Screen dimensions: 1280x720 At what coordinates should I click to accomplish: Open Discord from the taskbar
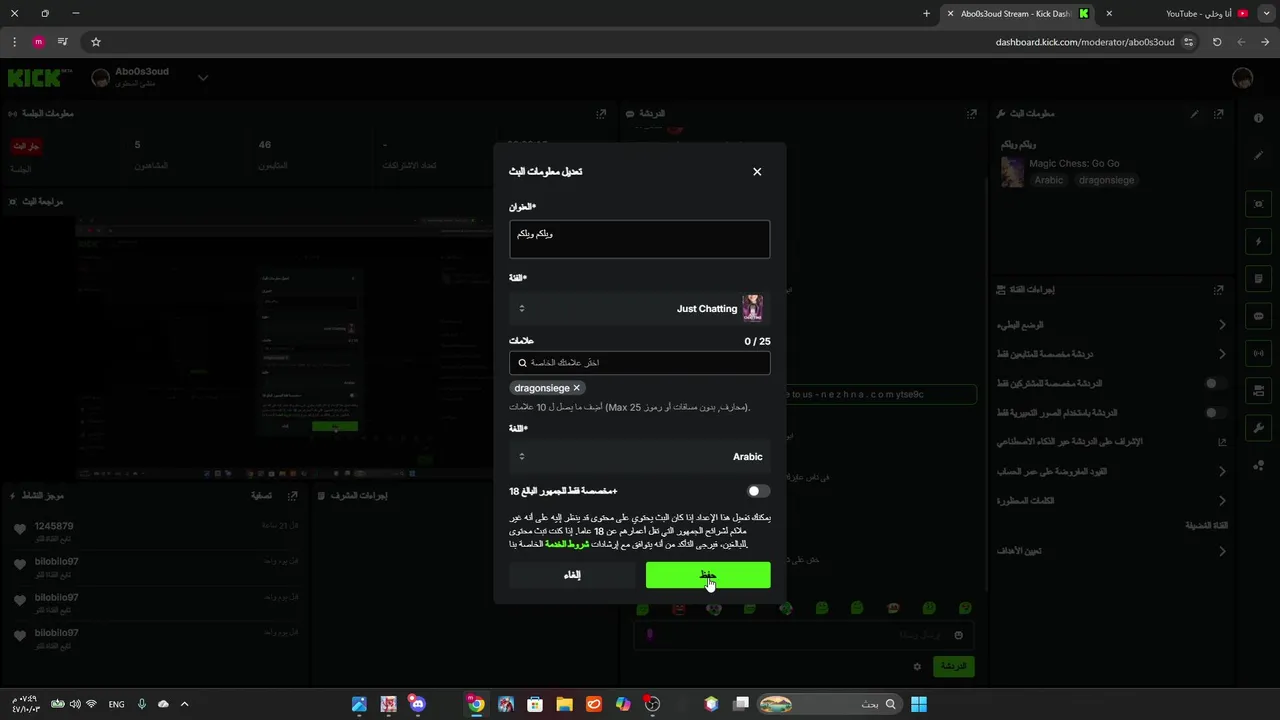pos(418,704)
